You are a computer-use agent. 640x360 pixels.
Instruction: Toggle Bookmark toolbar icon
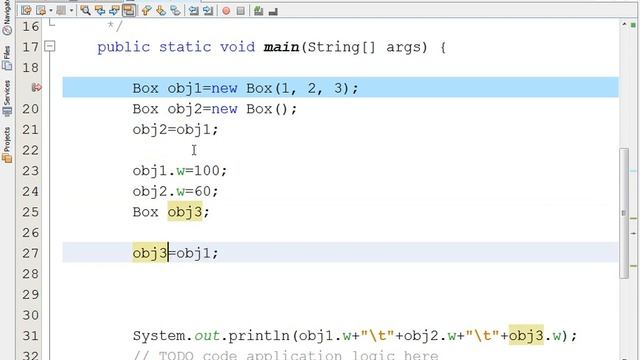tap(176, 11)
